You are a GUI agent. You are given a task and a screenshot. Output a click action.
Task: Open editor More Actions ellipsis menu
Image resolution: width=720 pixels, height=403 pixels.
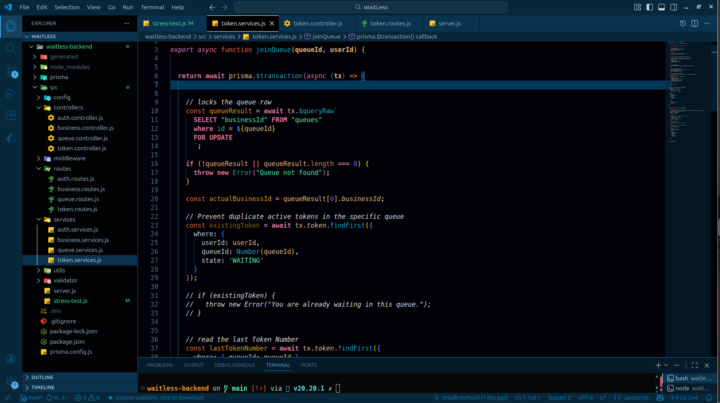pyautogui.click(x=707, y=23)
